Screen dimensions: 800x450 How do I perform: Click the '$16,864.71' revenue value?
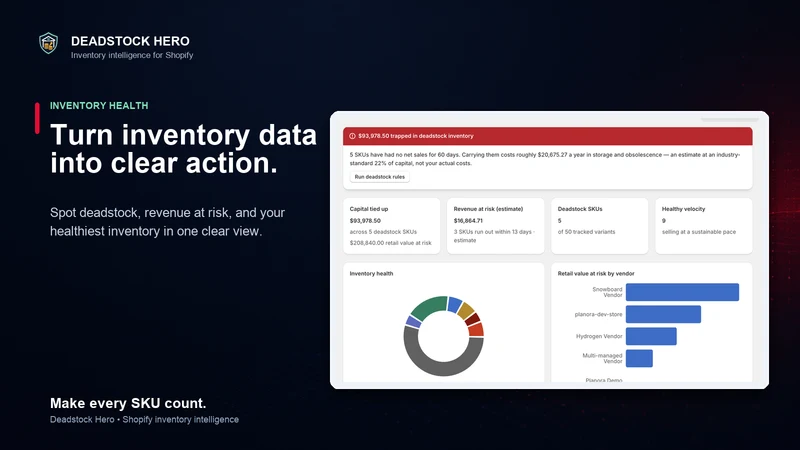(468, 221)
